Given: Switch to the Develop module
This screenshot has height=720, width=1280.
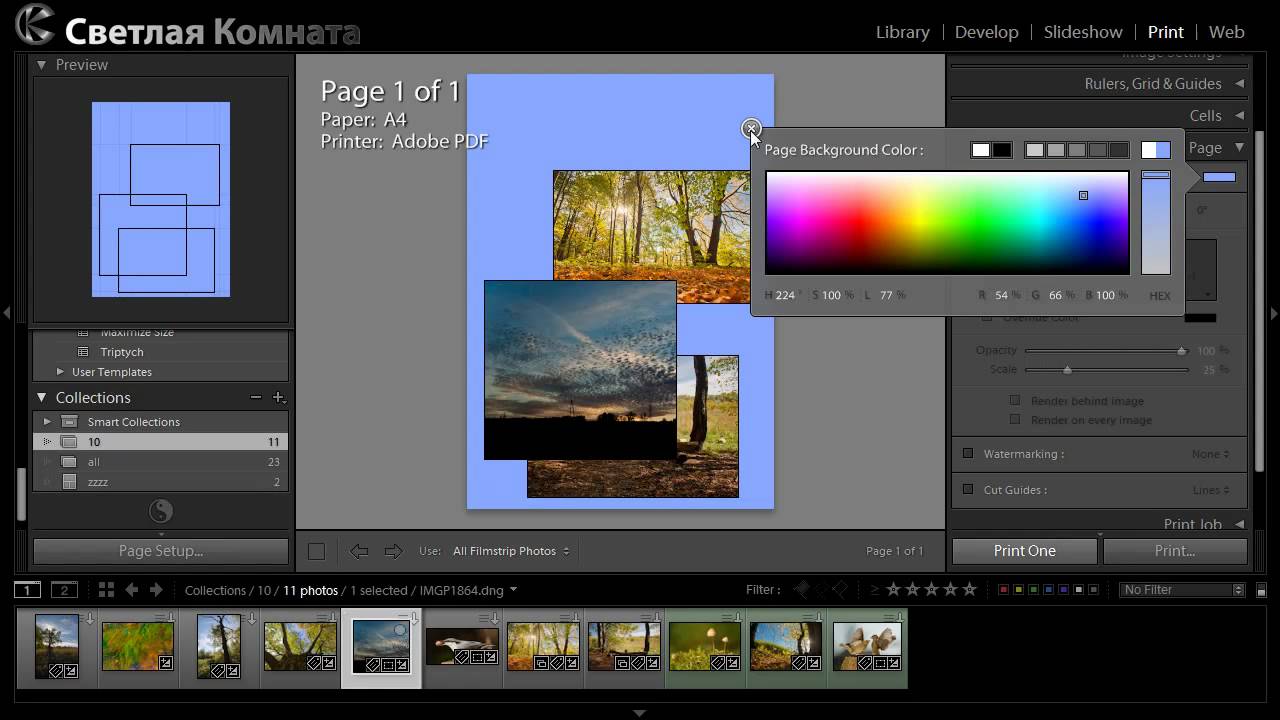Looking at the screenshot, I should (x=986, y=32).
